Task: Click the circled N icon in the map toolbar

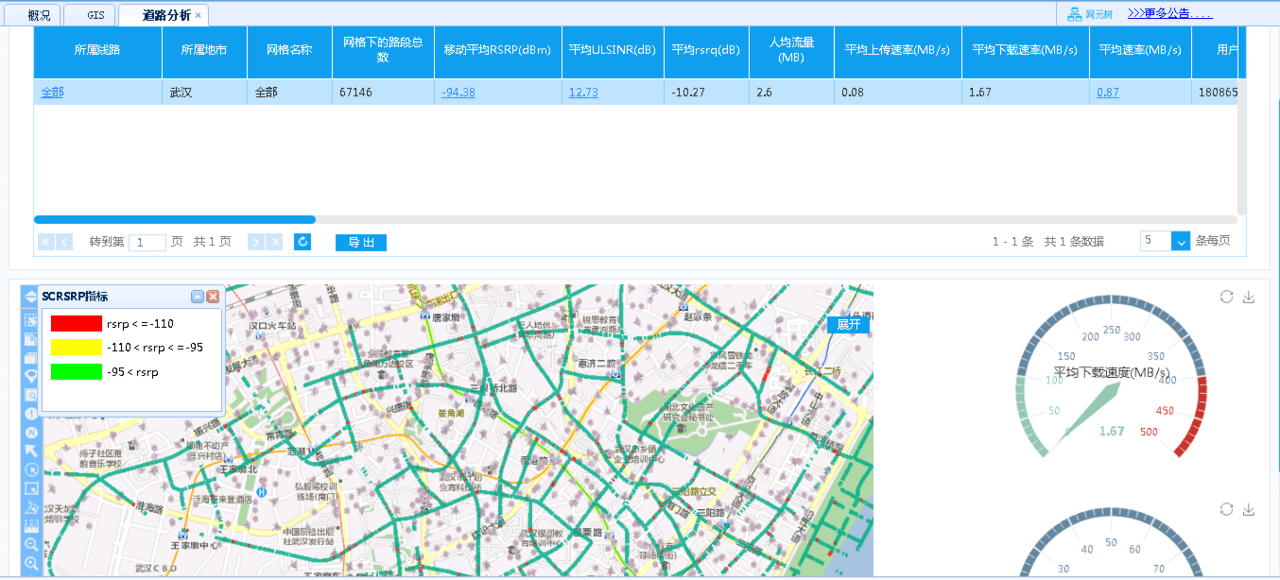Action: 31,432
